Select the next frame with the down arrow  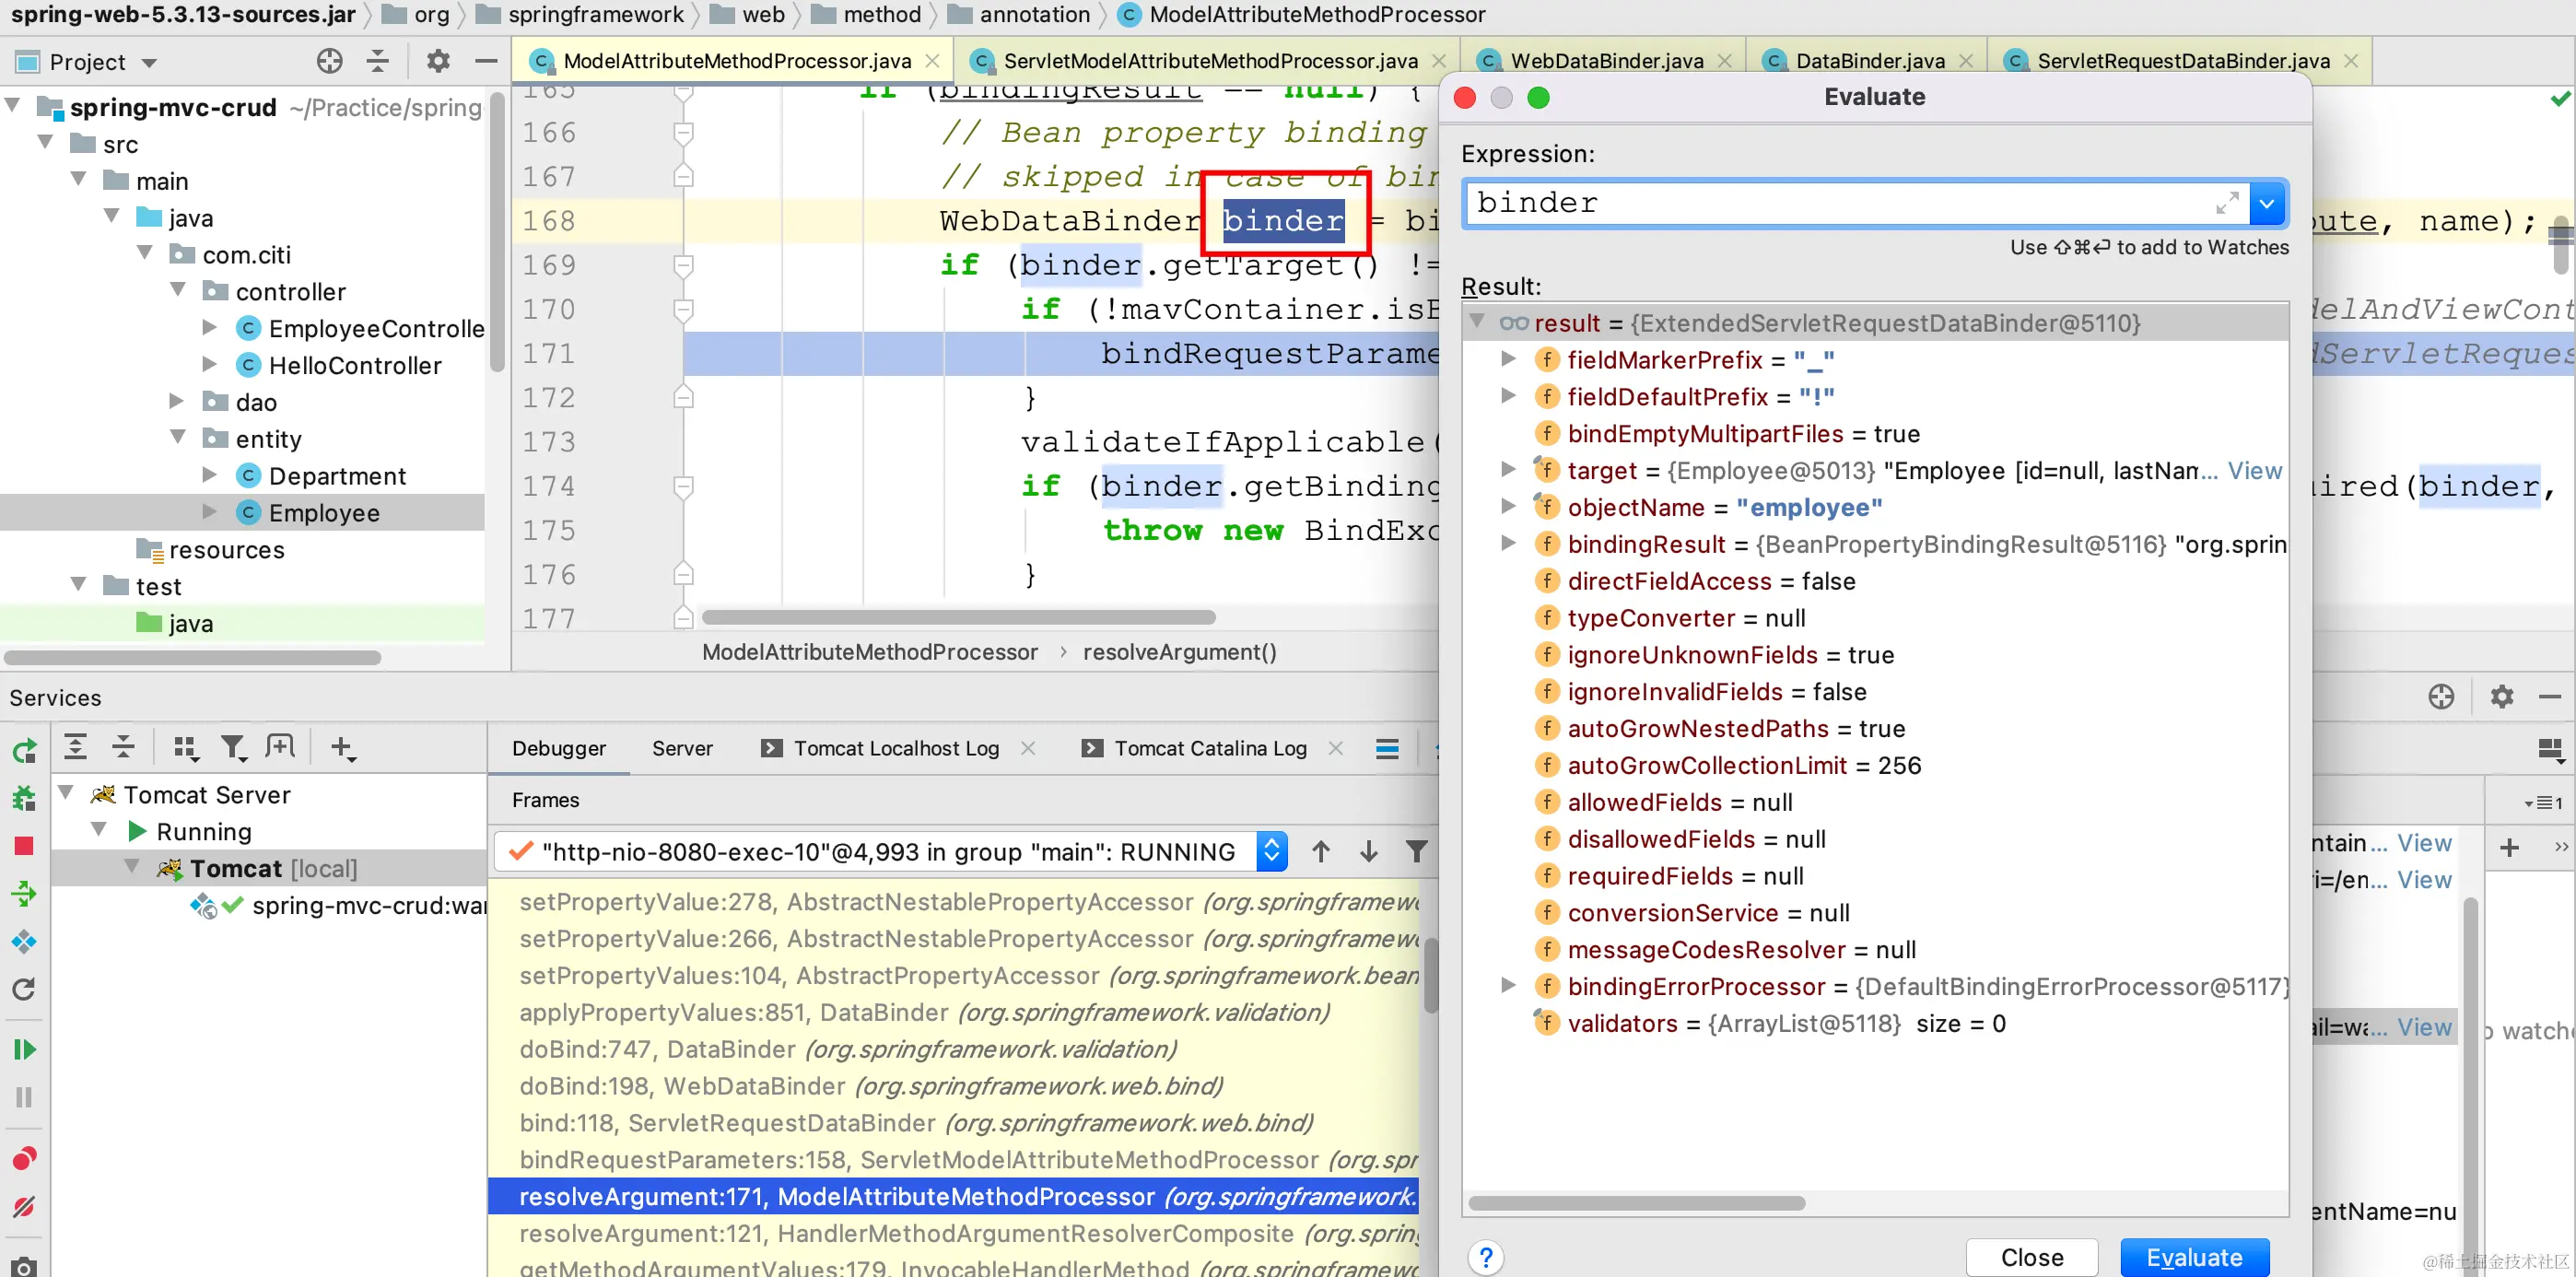pos(1369,851)
